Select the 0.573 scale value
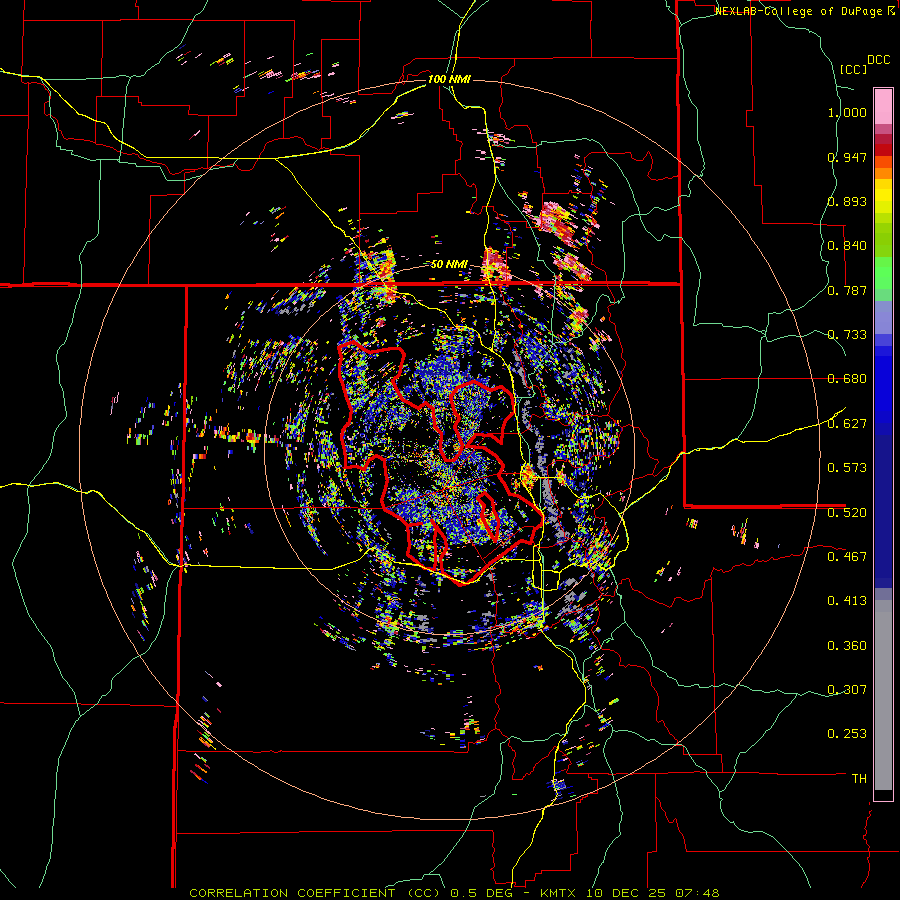 [847, 468]
